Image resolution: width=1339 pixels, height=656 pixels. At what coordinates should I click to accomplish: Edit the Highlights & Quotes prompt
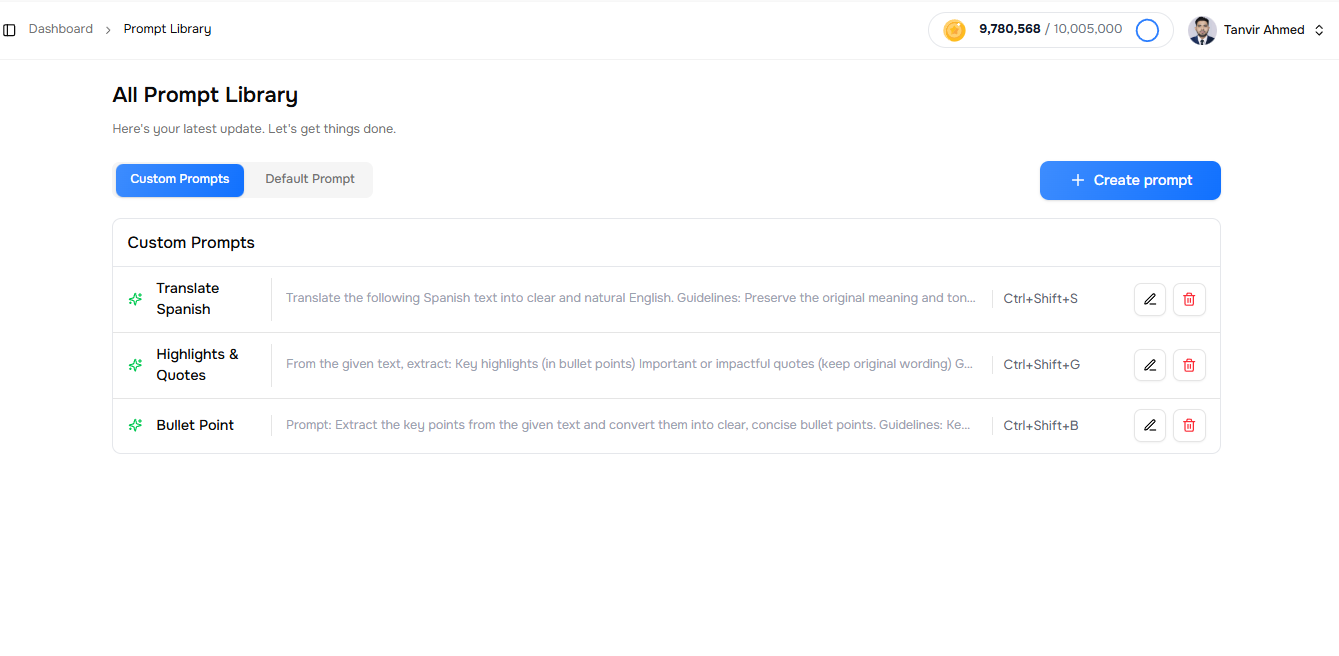coord(1150,365)
